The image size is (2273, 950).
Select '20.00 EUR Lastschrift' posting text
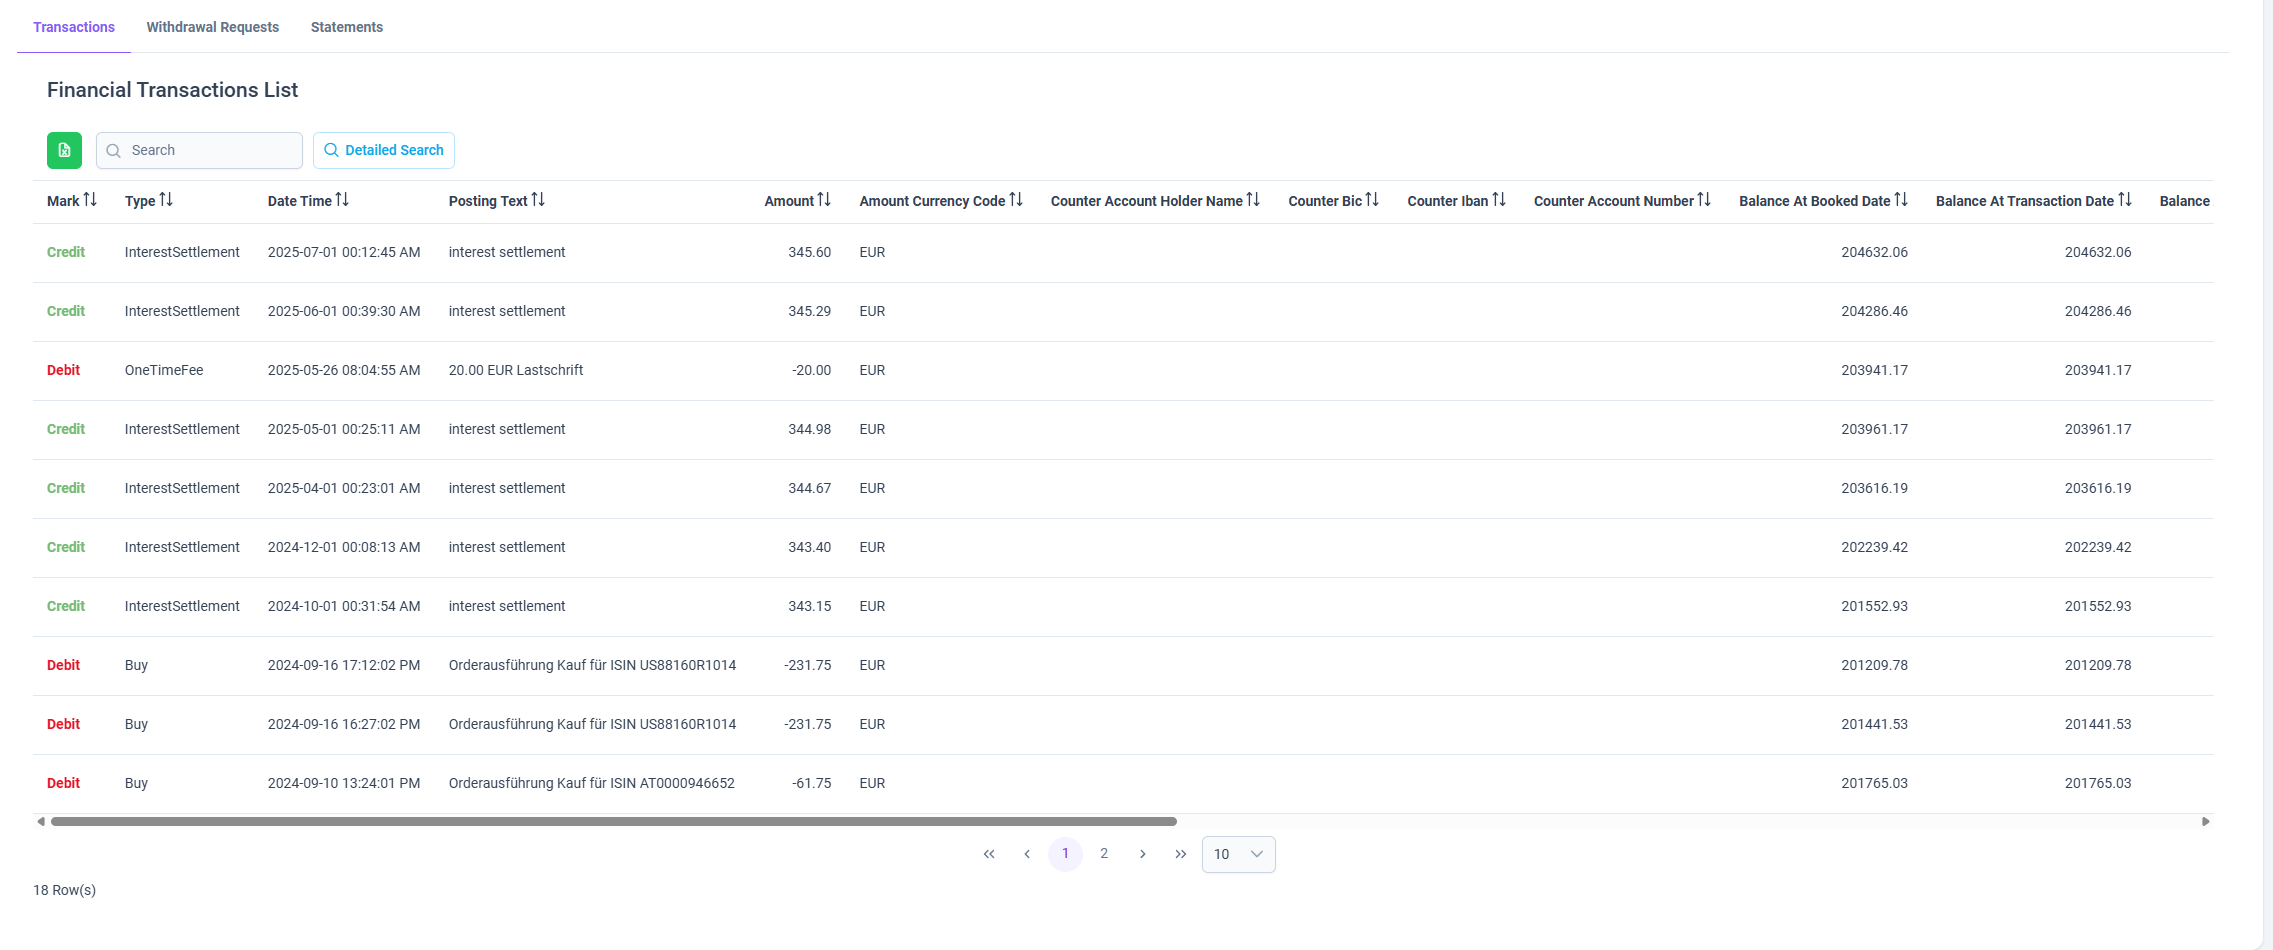click(x=516, y=370)
